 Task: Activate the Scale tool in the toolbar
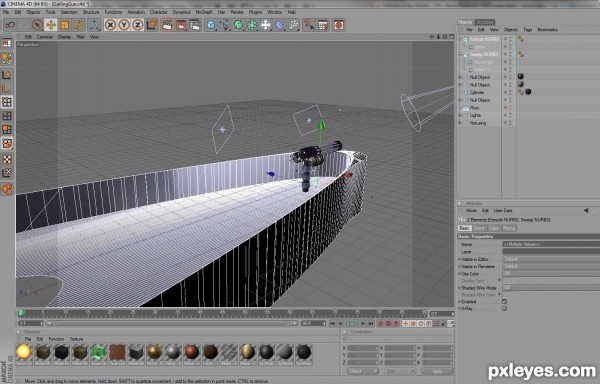tap(64, 25)
